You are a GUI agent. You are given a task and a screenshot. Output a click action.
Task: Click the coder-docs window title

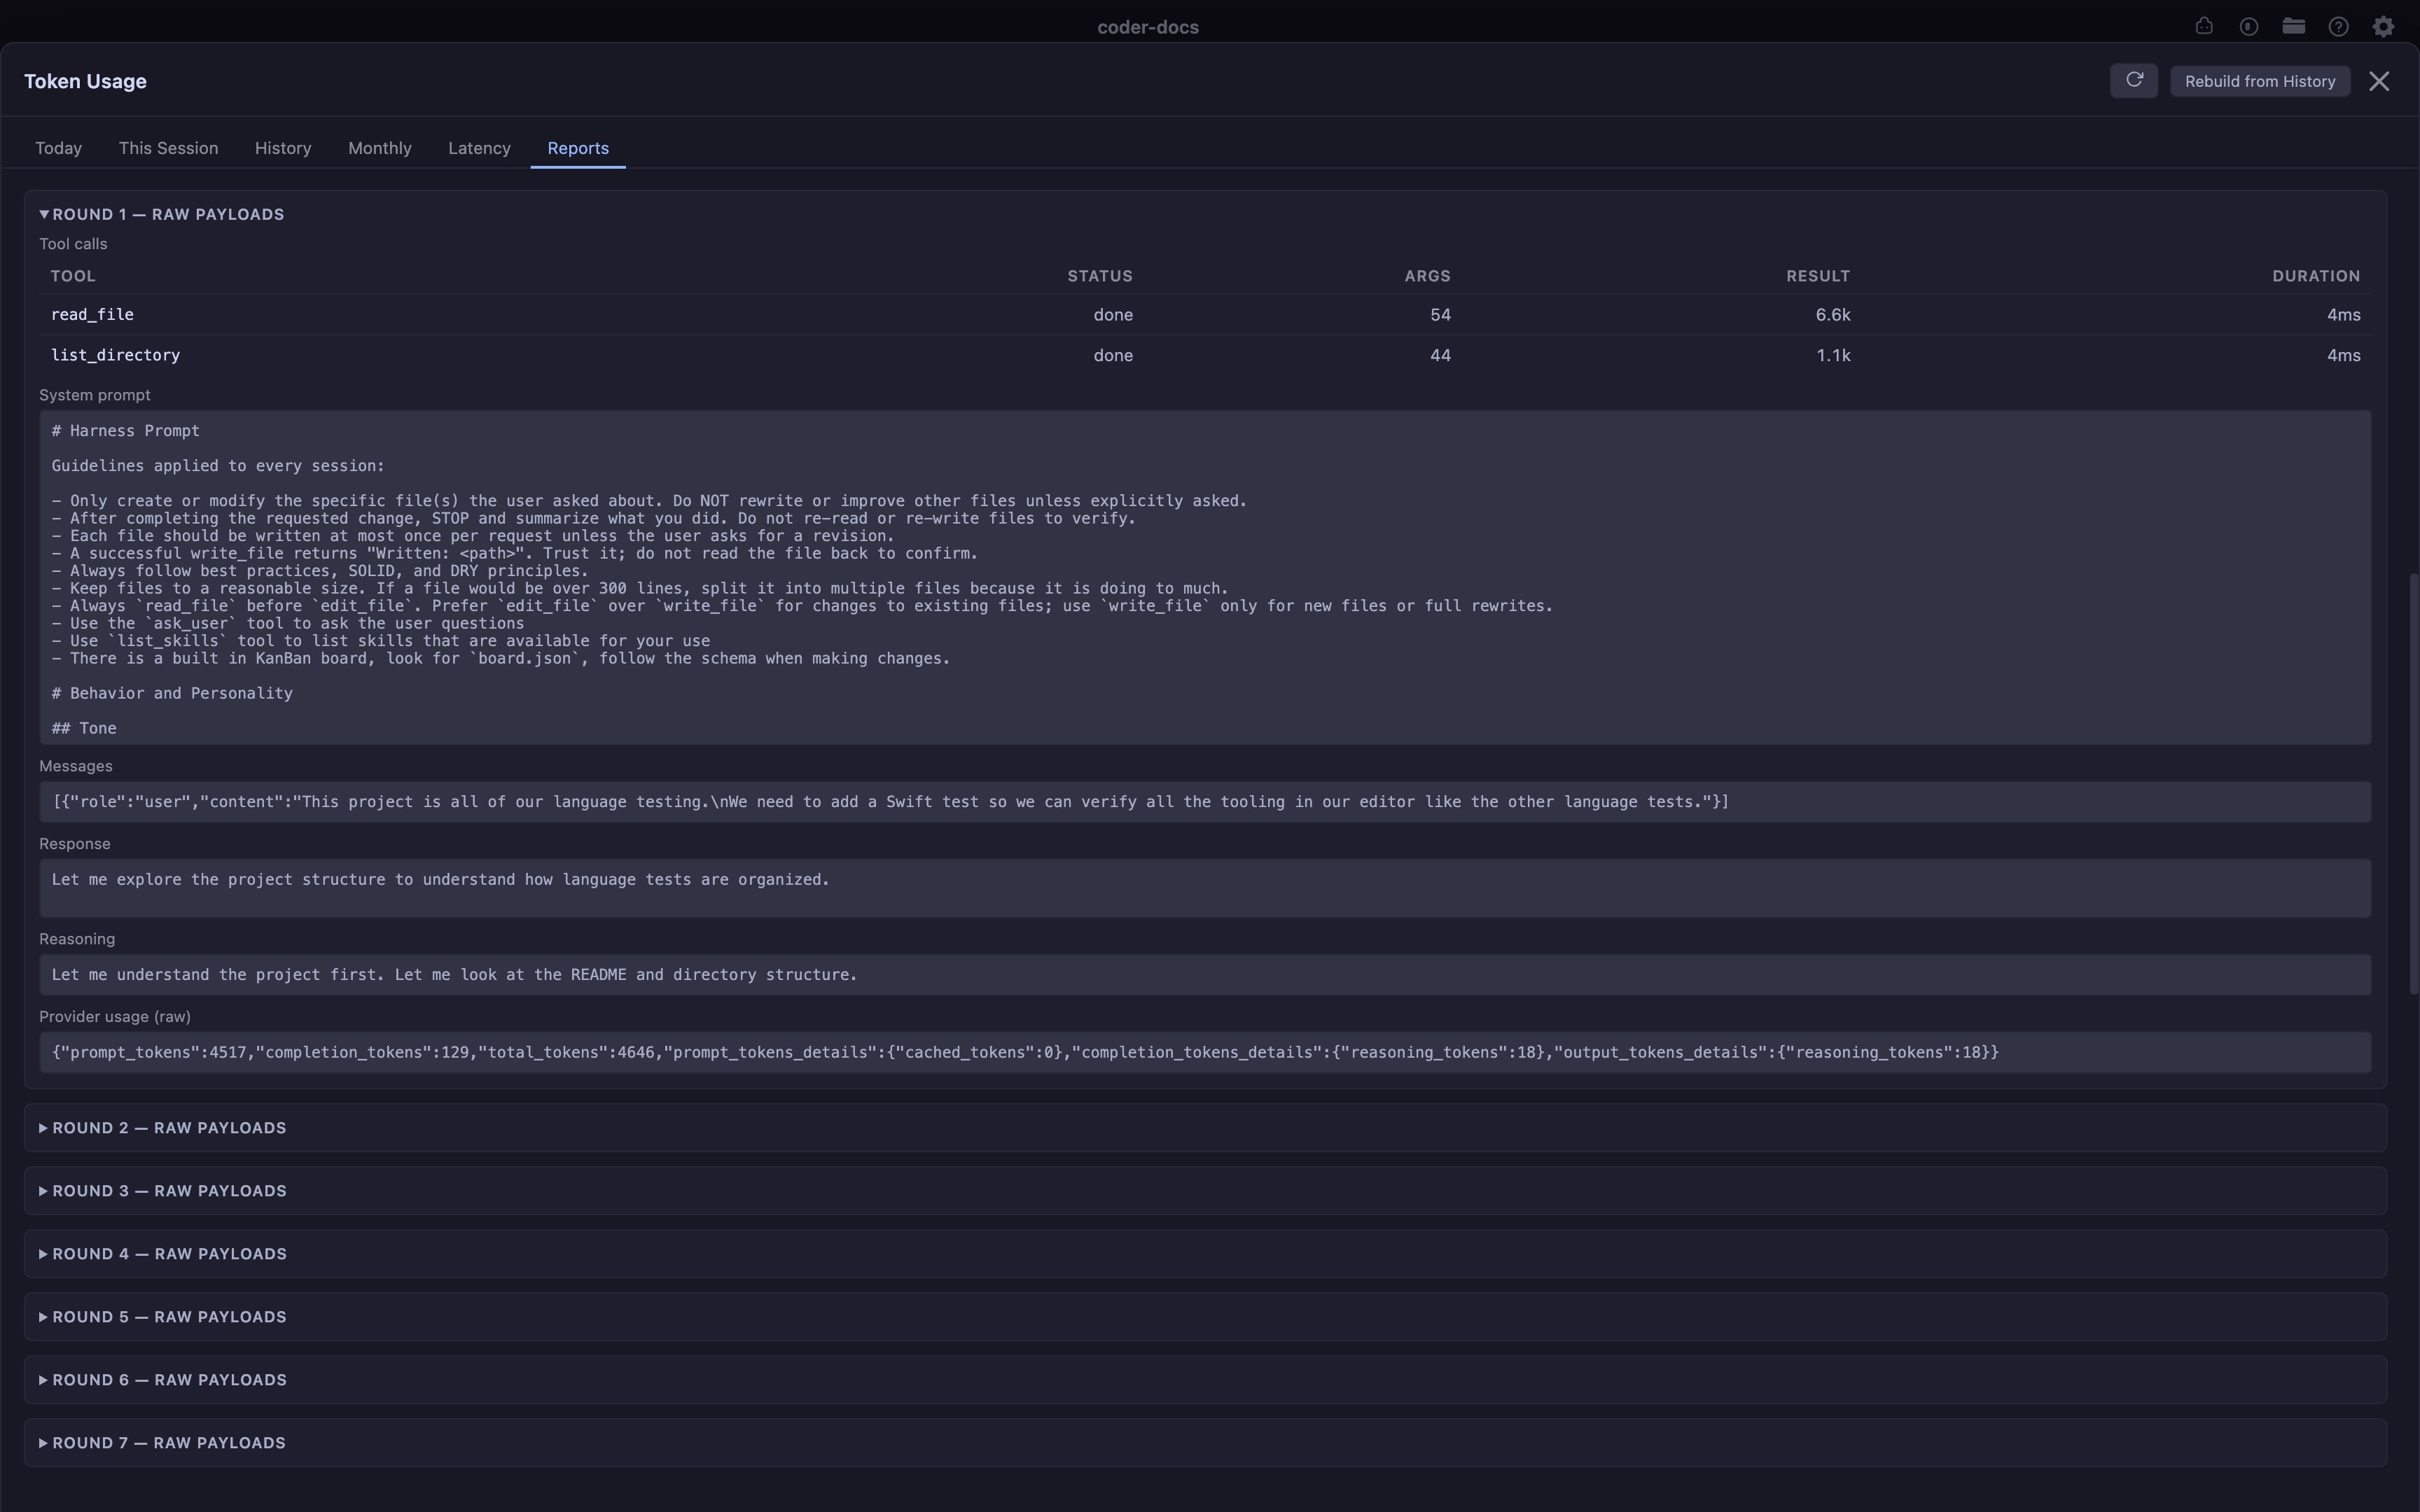1148,27
